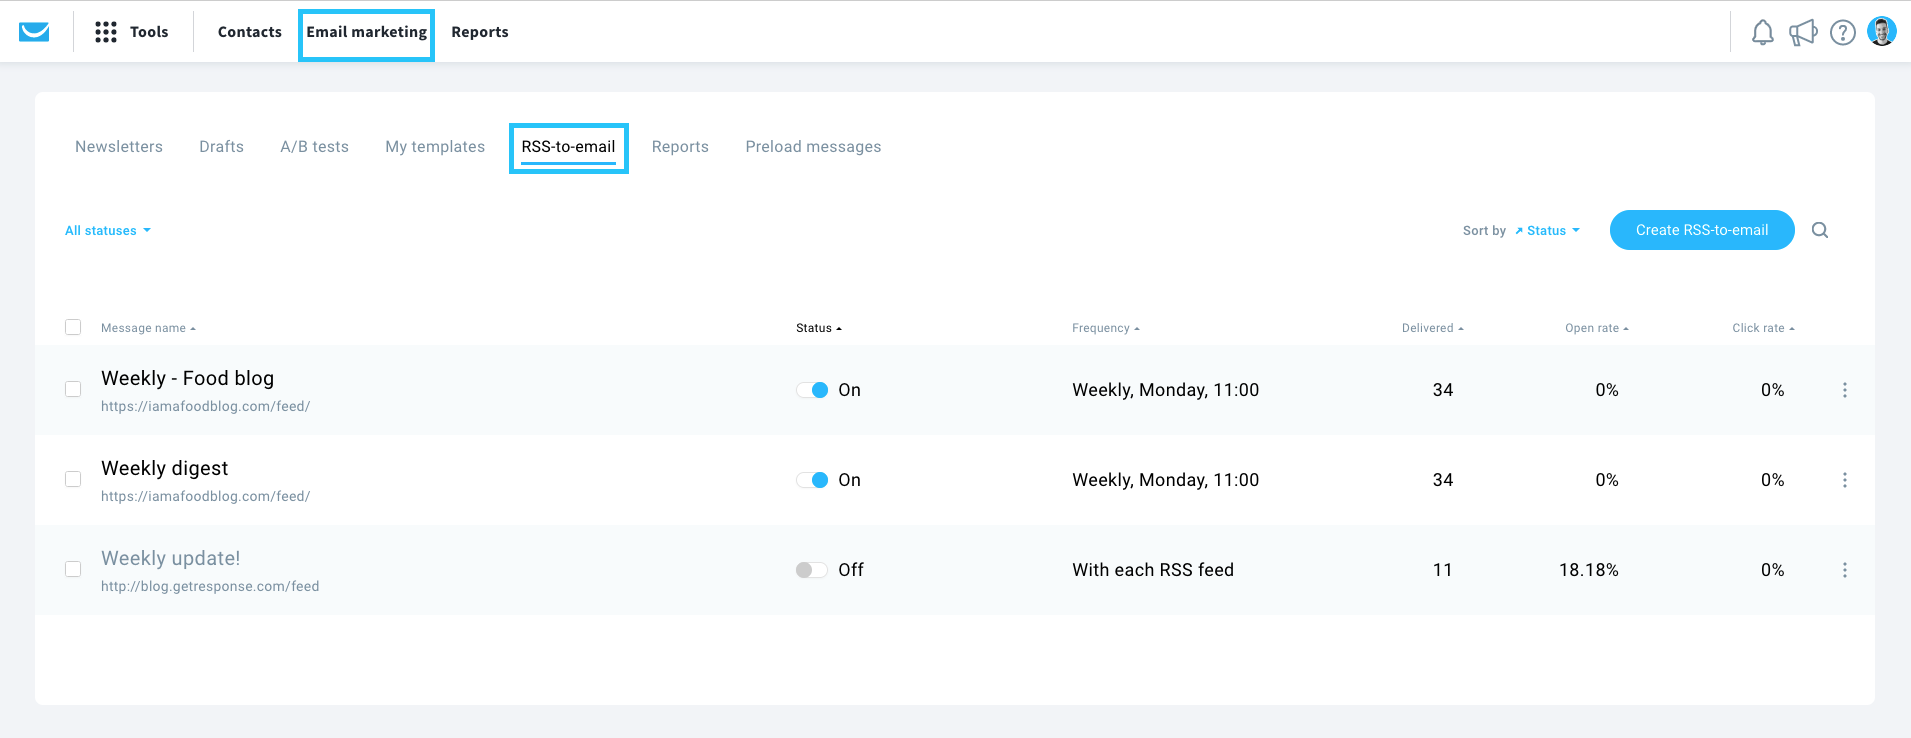
Task: Sort by Frequency column header
Action: (1106, 328)
